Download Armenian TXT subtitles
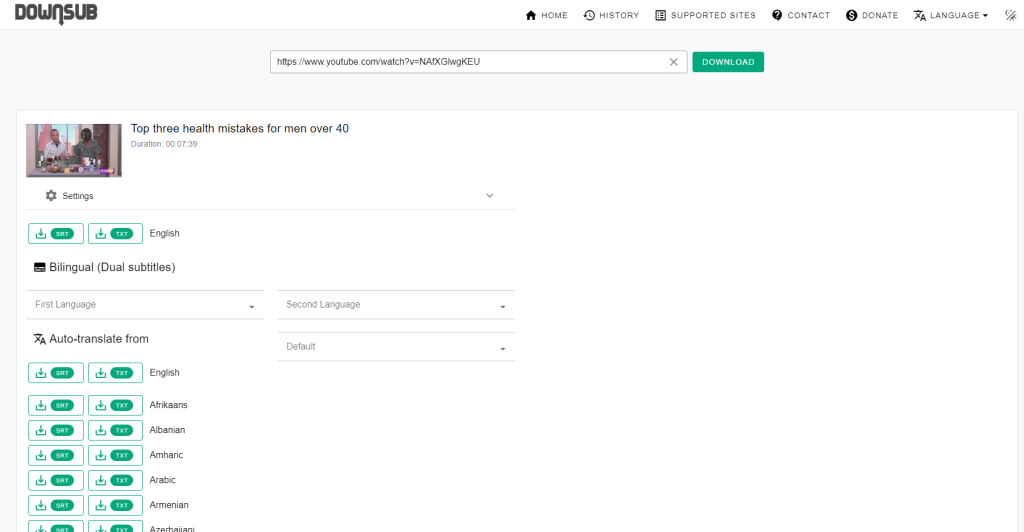The image size is (1024, 532). [x=116, y=505]
